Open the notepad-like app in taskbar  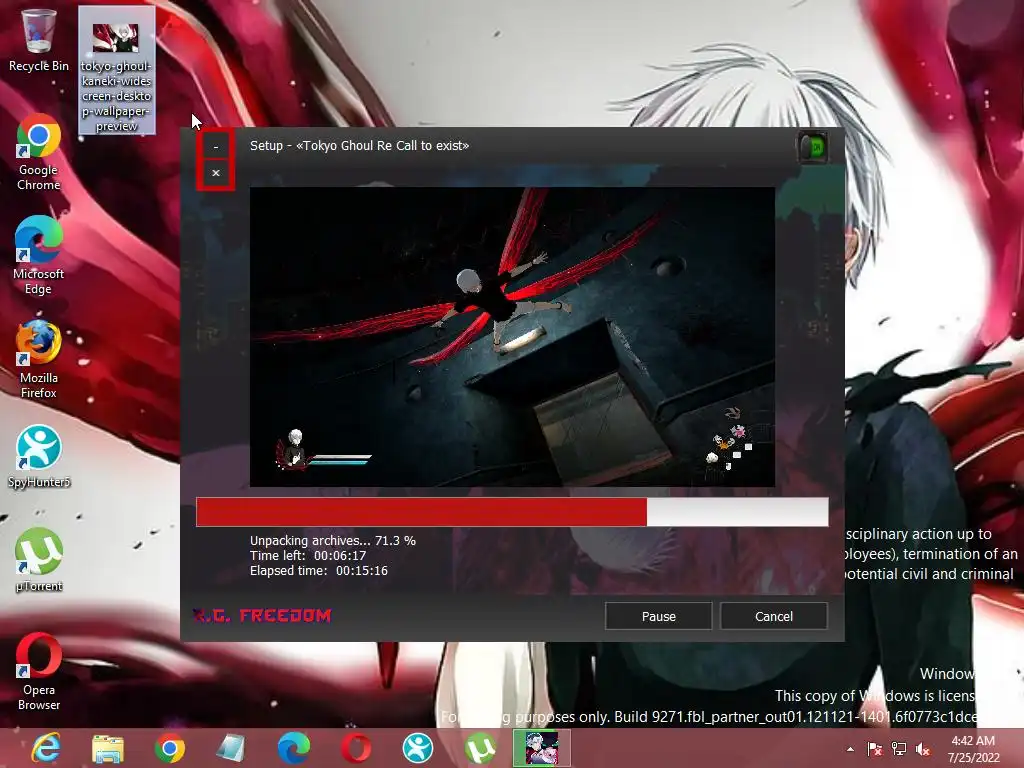pos(231,748)
